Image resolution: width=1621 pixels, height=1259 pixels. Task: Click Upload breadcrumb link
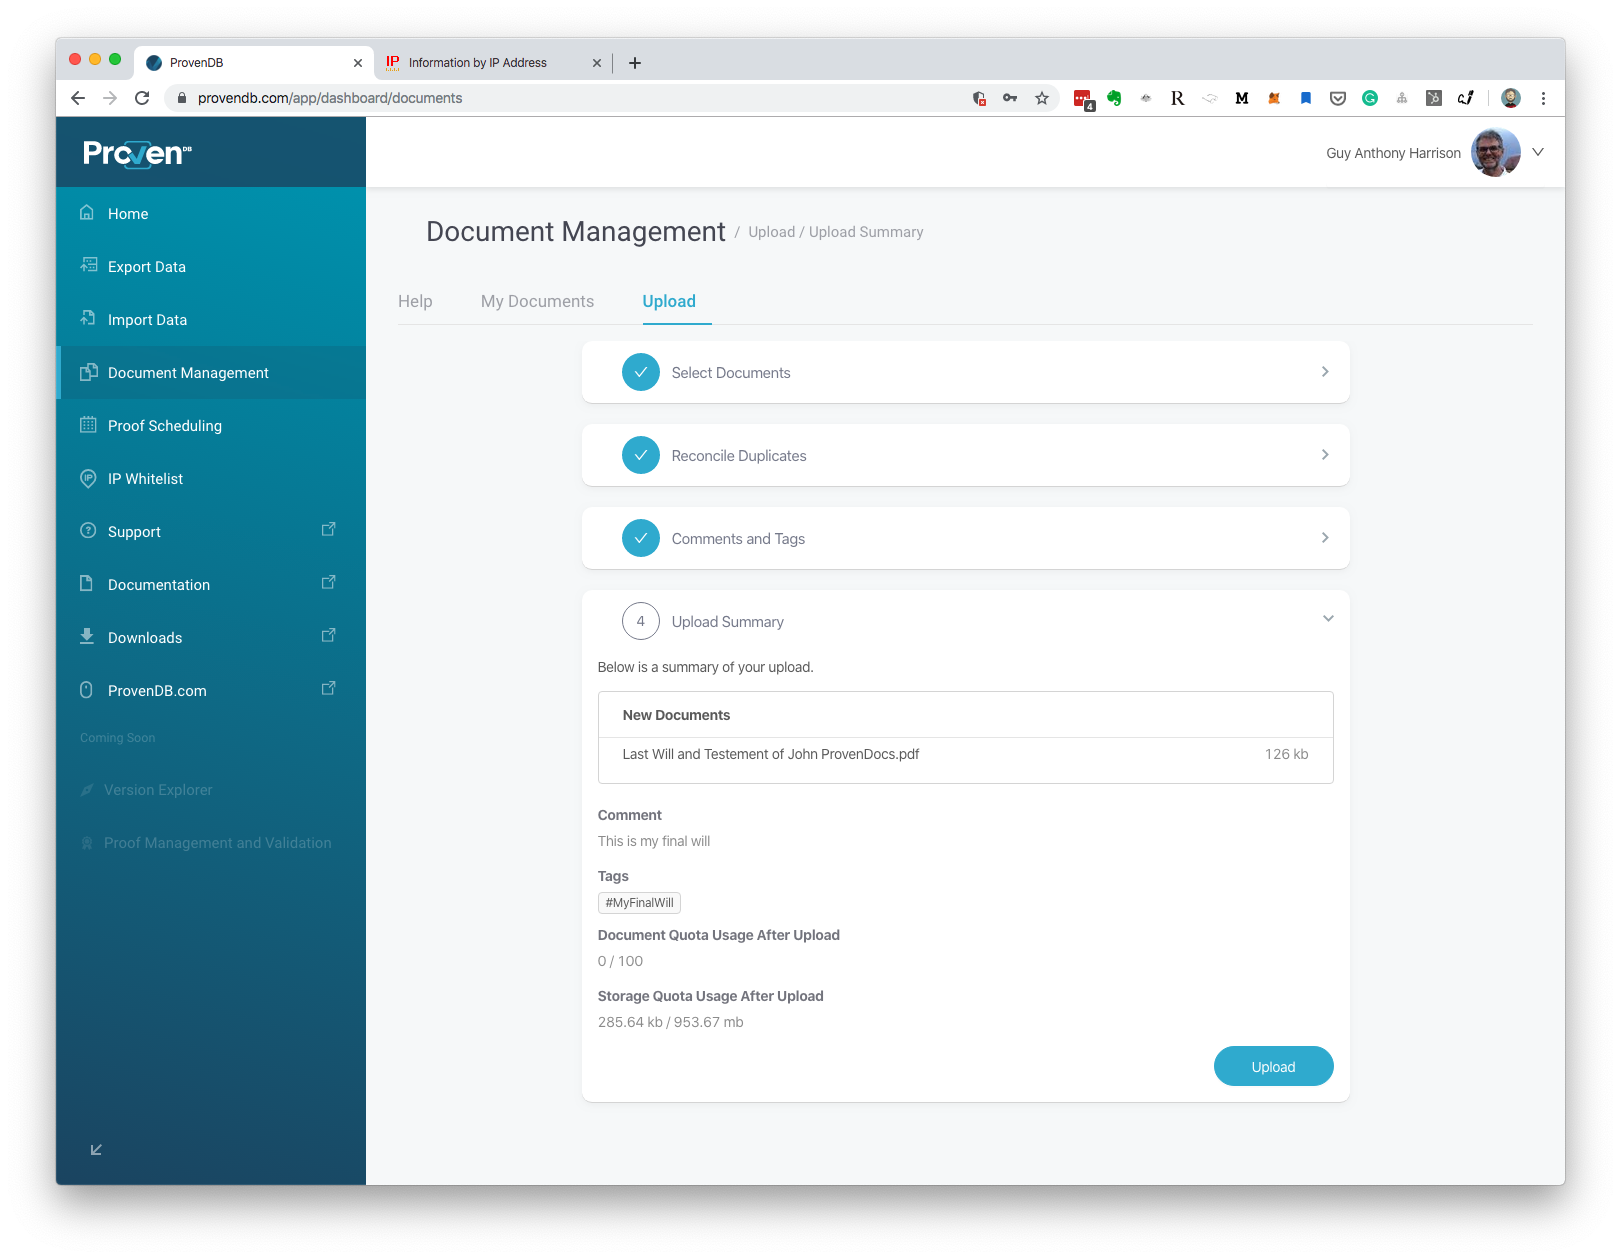coord(771,232)
